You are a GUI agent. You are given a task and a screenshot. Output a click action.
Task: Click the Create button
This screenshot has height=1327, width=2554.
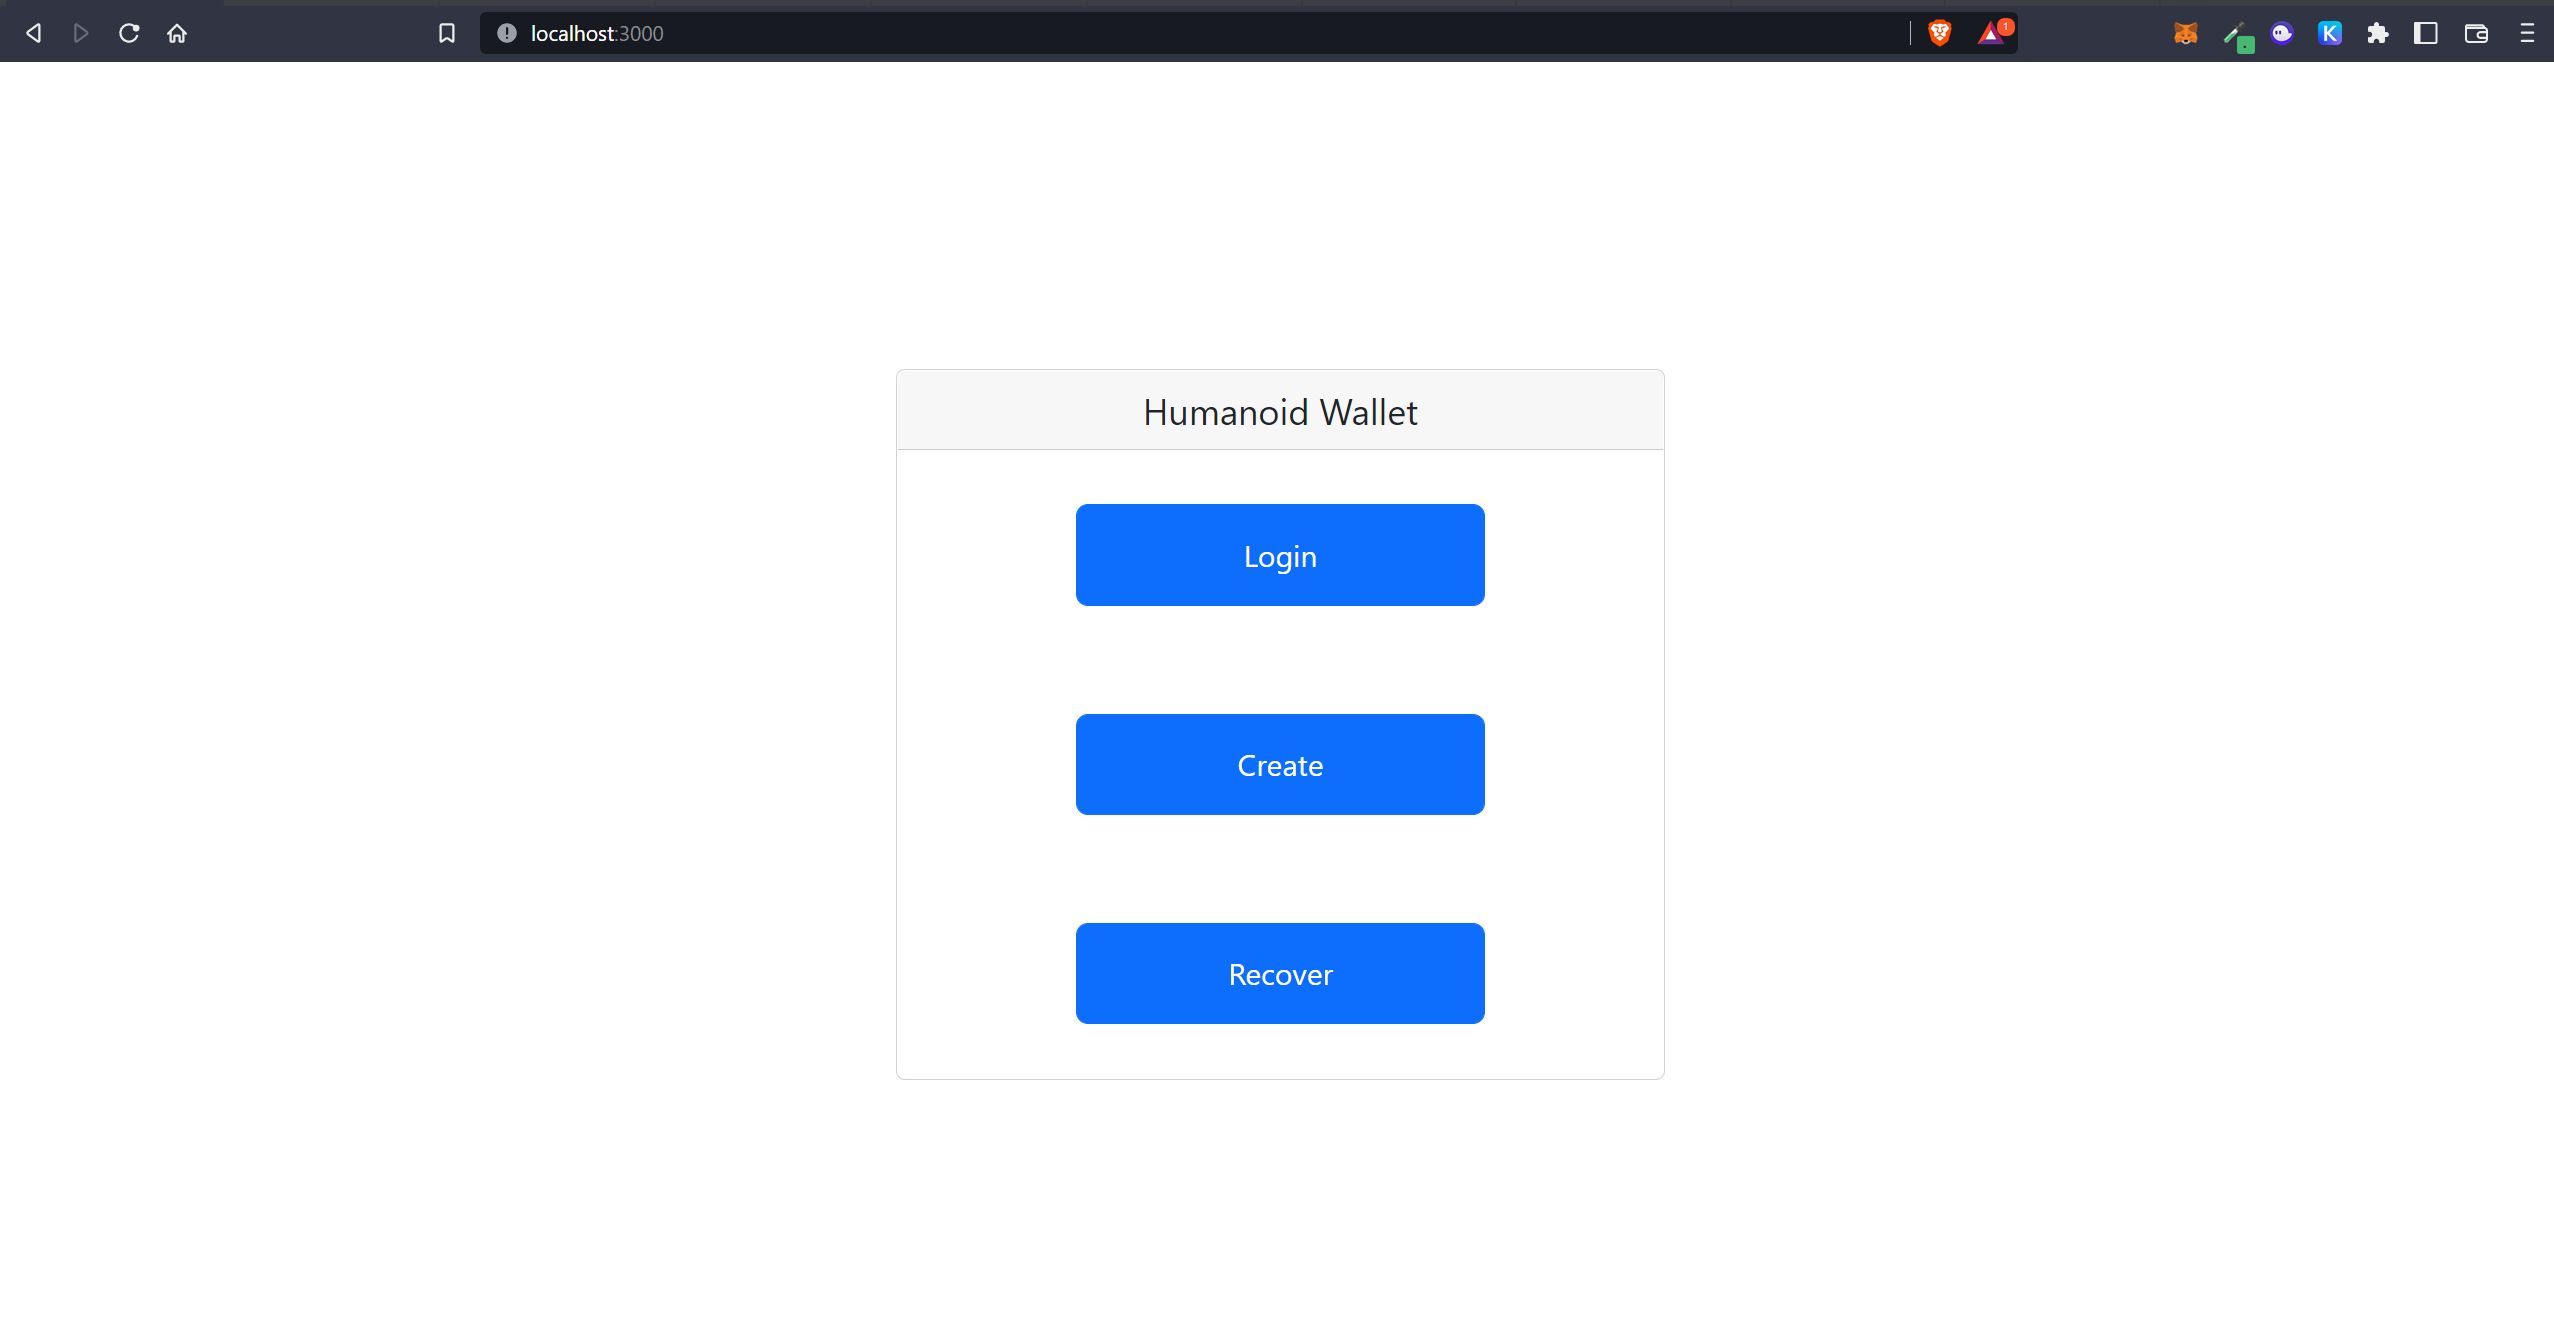click(1280, 763)
